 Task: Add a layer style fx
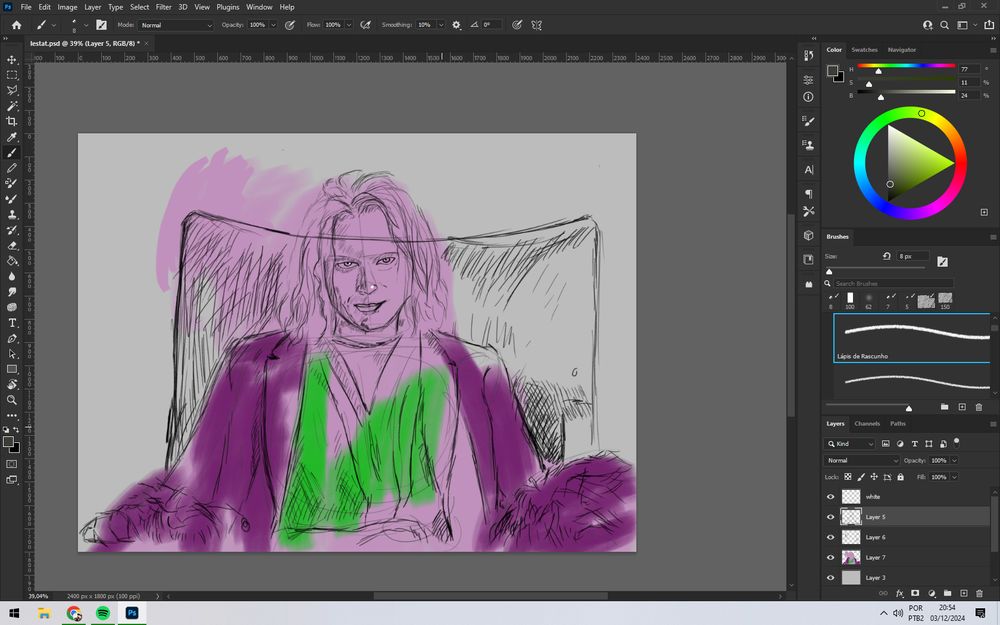pyautogui.click(x=899, y=593)
